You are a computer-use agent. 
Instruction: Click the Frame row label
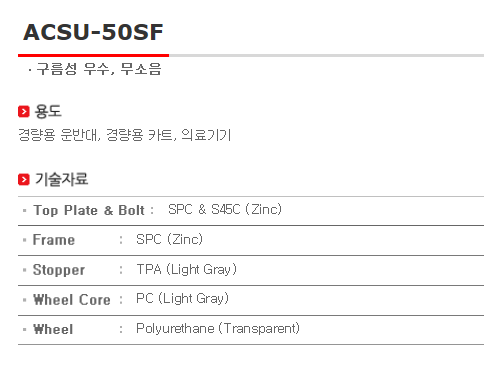coord(54,240)
